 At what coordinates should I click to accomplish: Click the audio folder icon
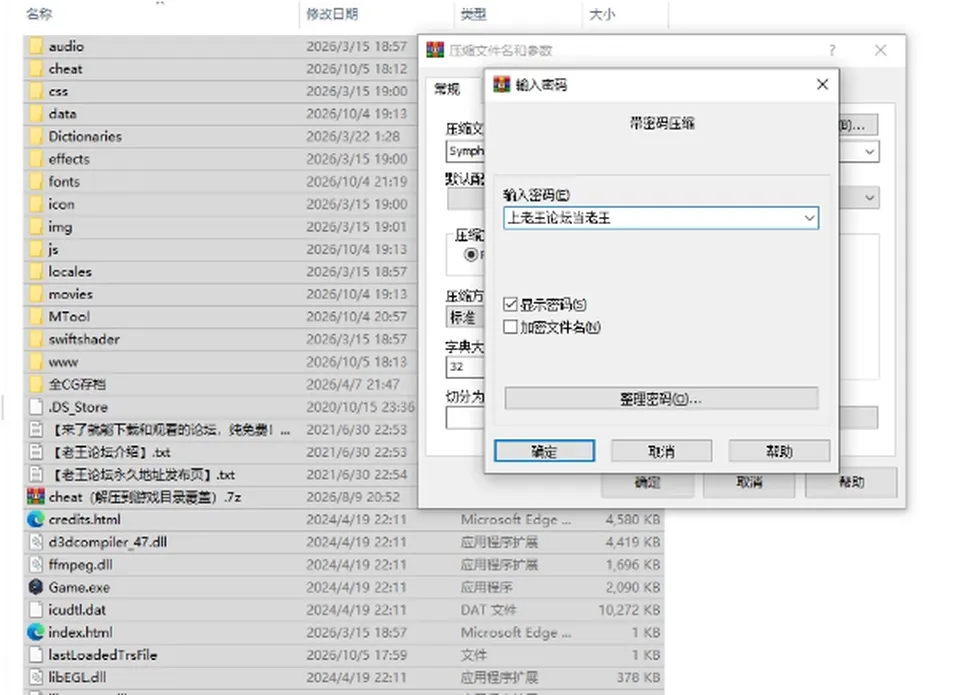(x=36, y=46)
